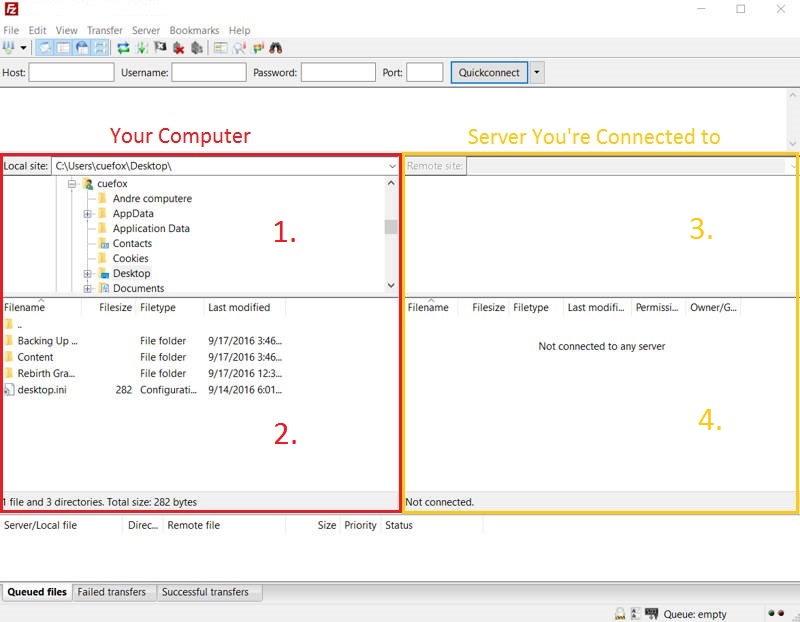
Task: Cancel the current operation
Action: (x=159, y=48)
